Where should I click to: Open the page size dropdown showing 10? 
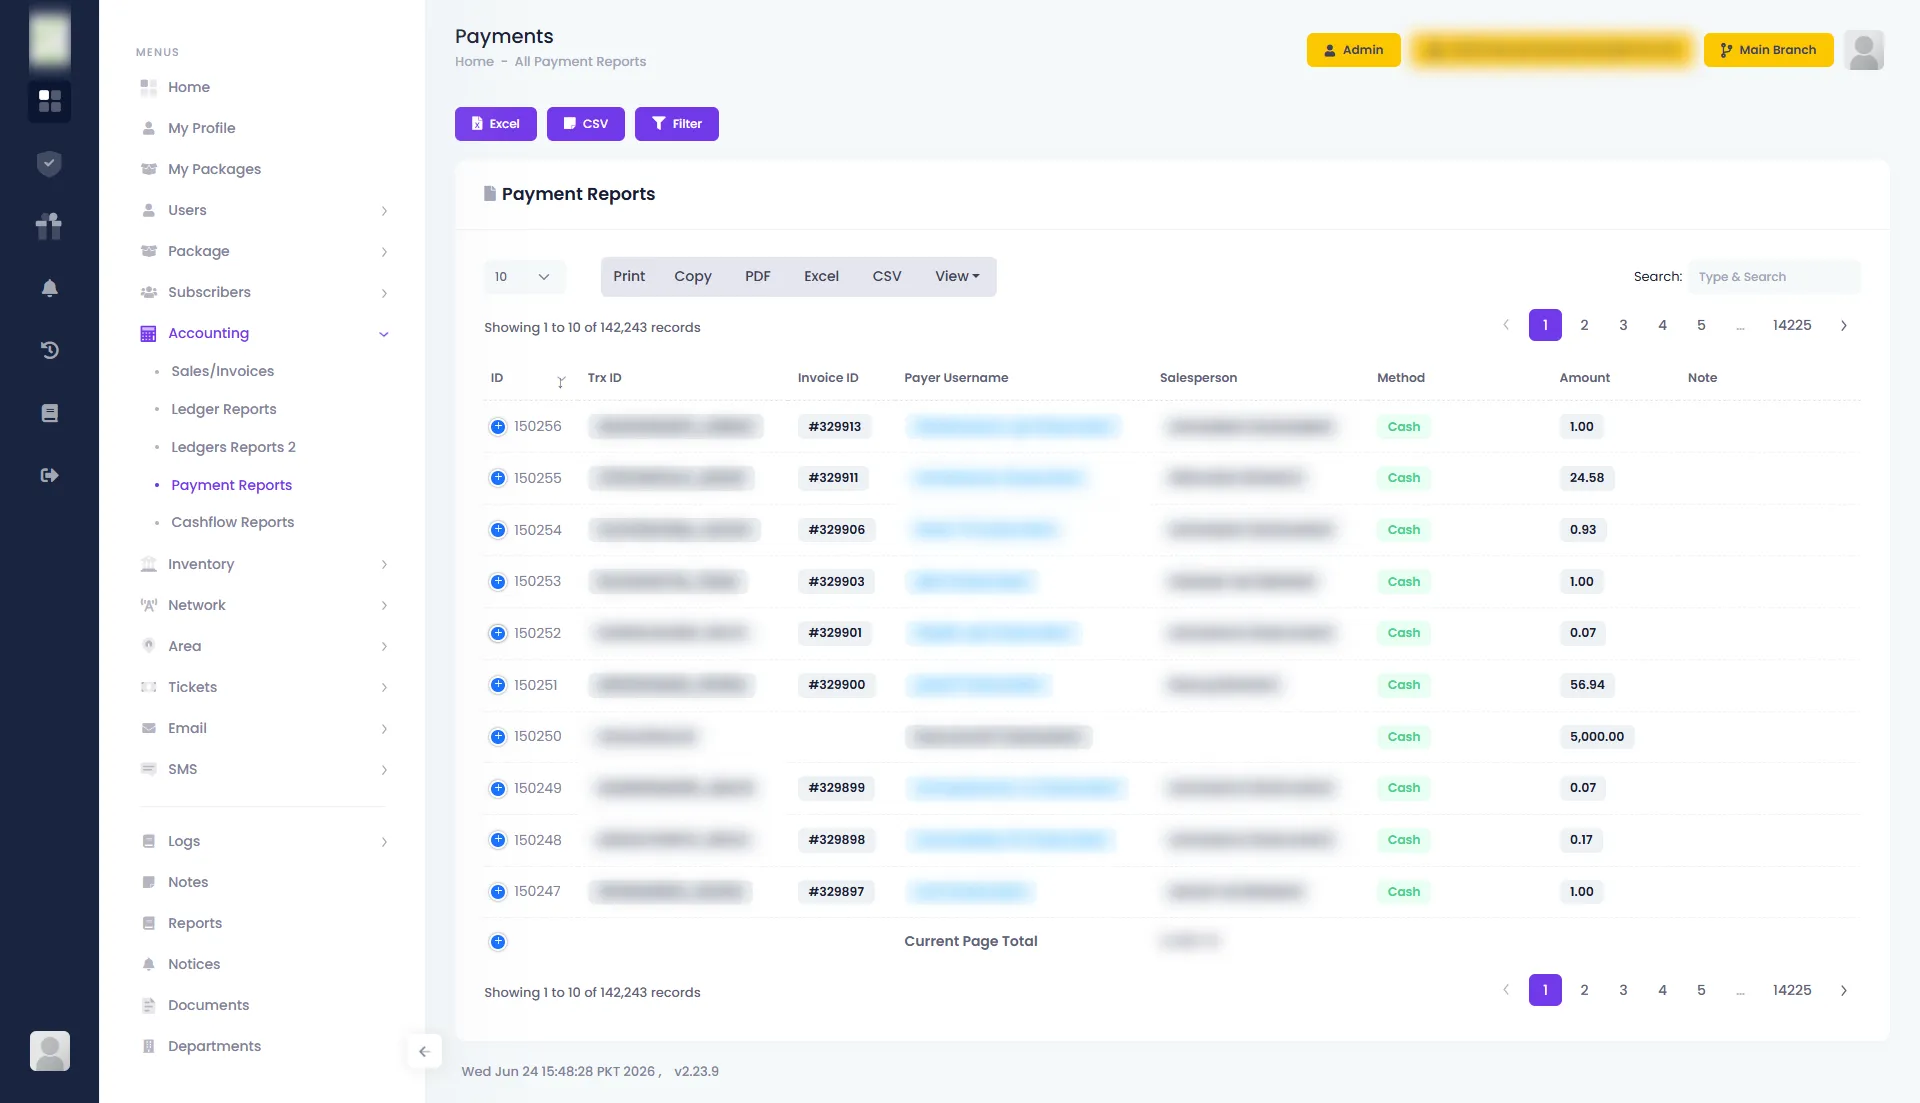tap(524, 277)
